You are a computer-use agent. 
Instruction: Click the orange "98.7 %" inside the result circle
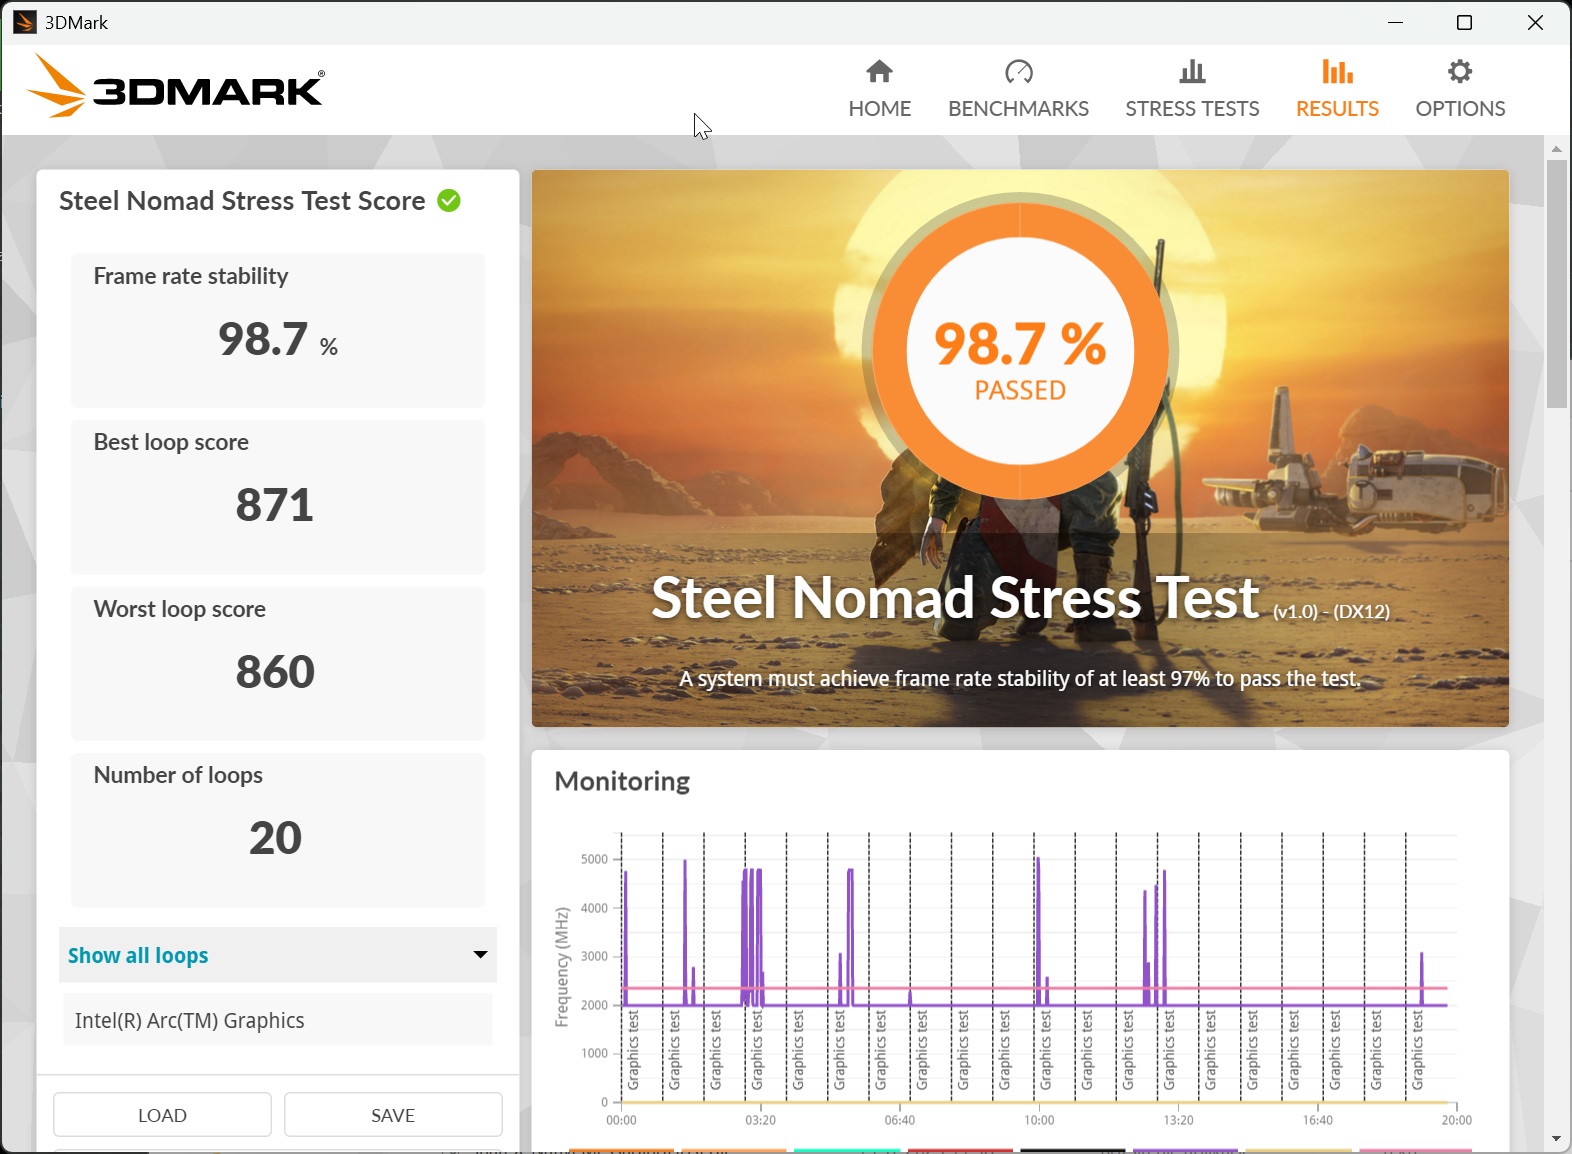coord(1020,344)
